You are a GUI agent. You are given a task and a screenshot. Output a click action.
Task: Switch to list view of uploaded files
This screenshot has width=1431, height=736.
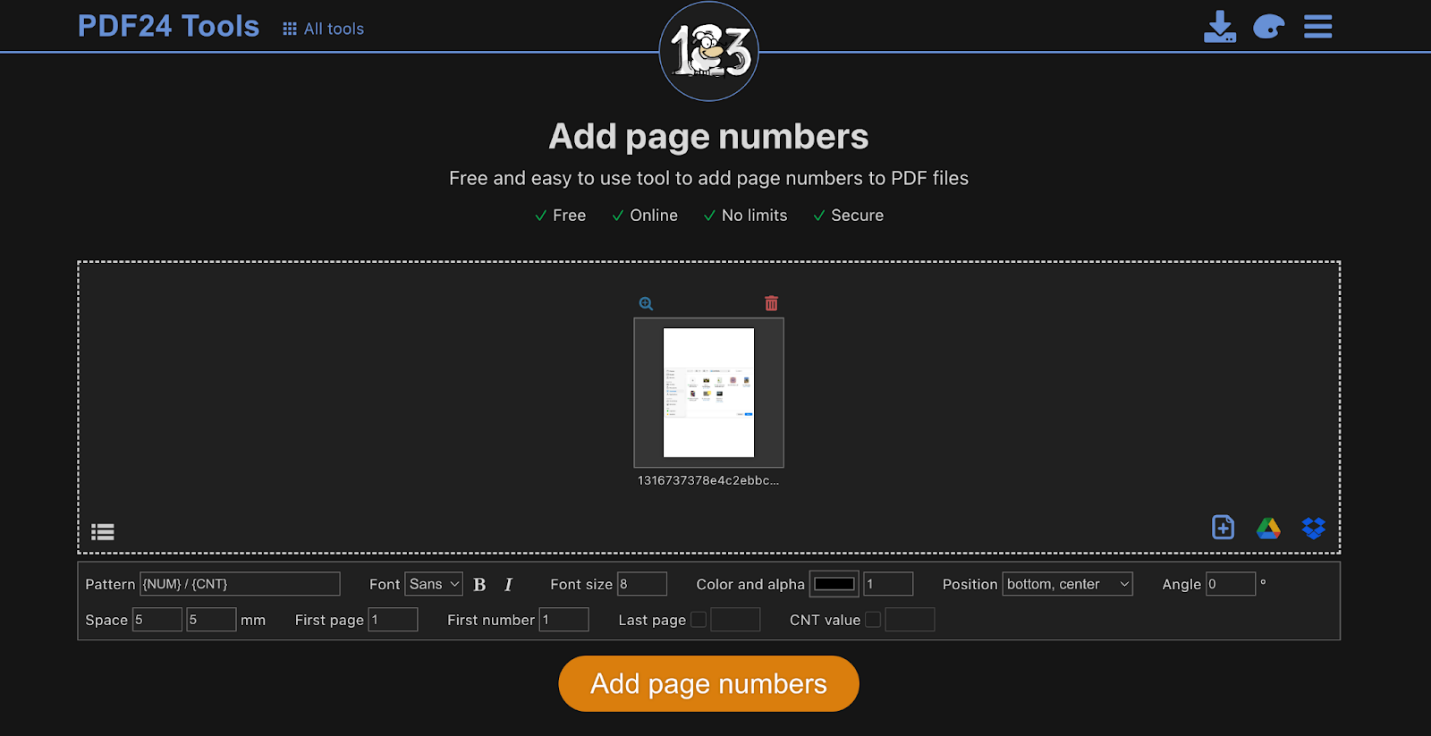[103, 531]
